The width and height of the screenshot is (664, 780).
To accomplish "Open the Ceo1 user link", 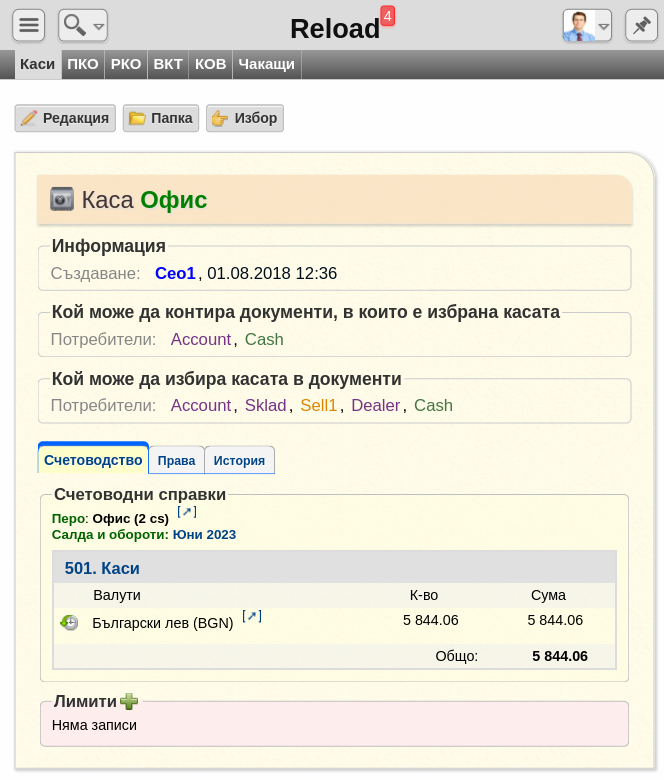I will pyautogui.click(x=175, y=273).
